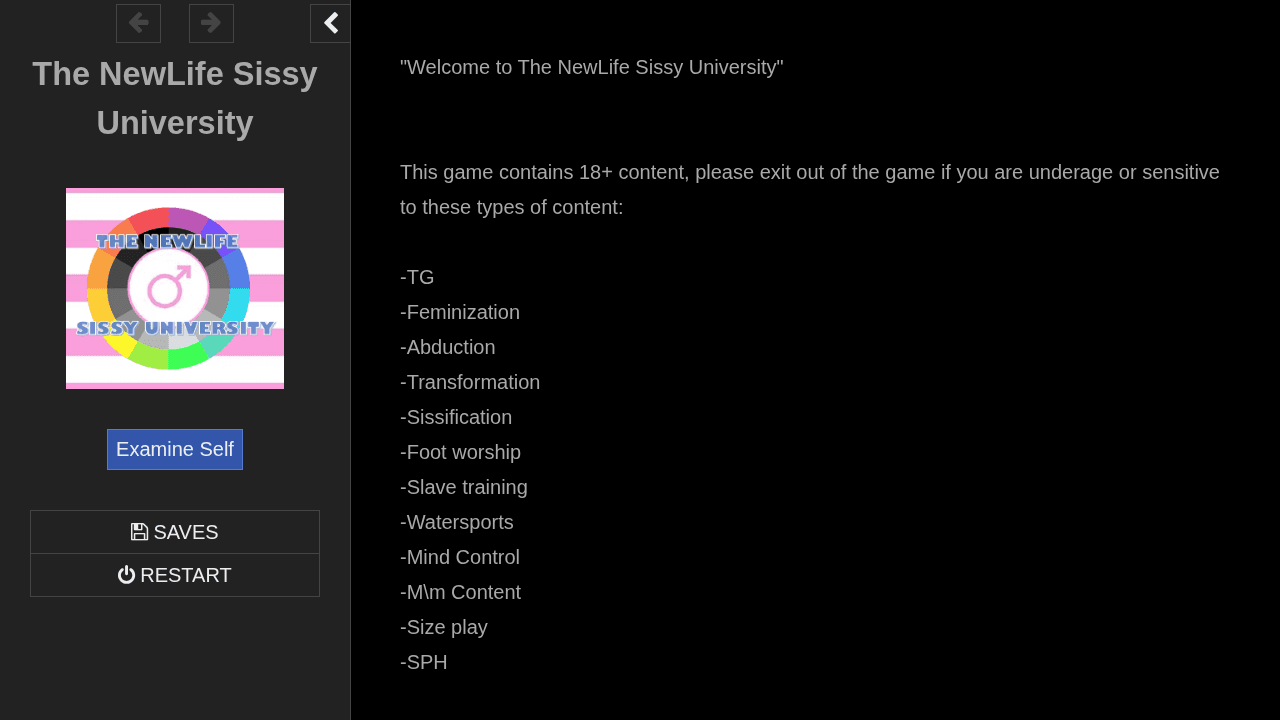The width and height of the screenshot is (1280, 720).
Task: Click the power icon beside RESTART
Action: click(126, 575)
